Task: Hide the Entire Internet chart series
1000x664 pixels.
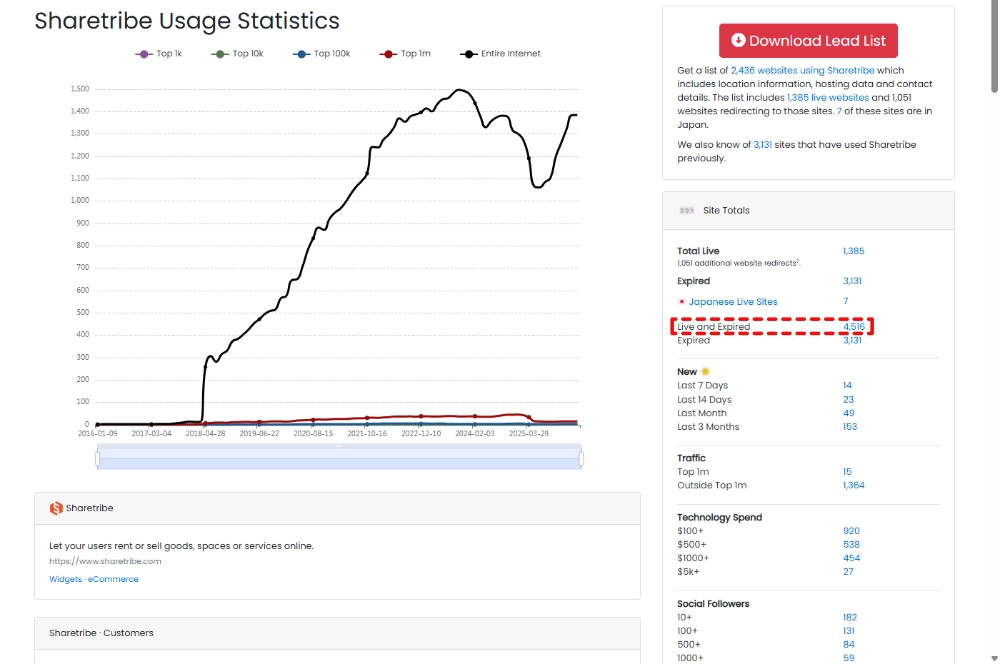Action: coord(500,54)
